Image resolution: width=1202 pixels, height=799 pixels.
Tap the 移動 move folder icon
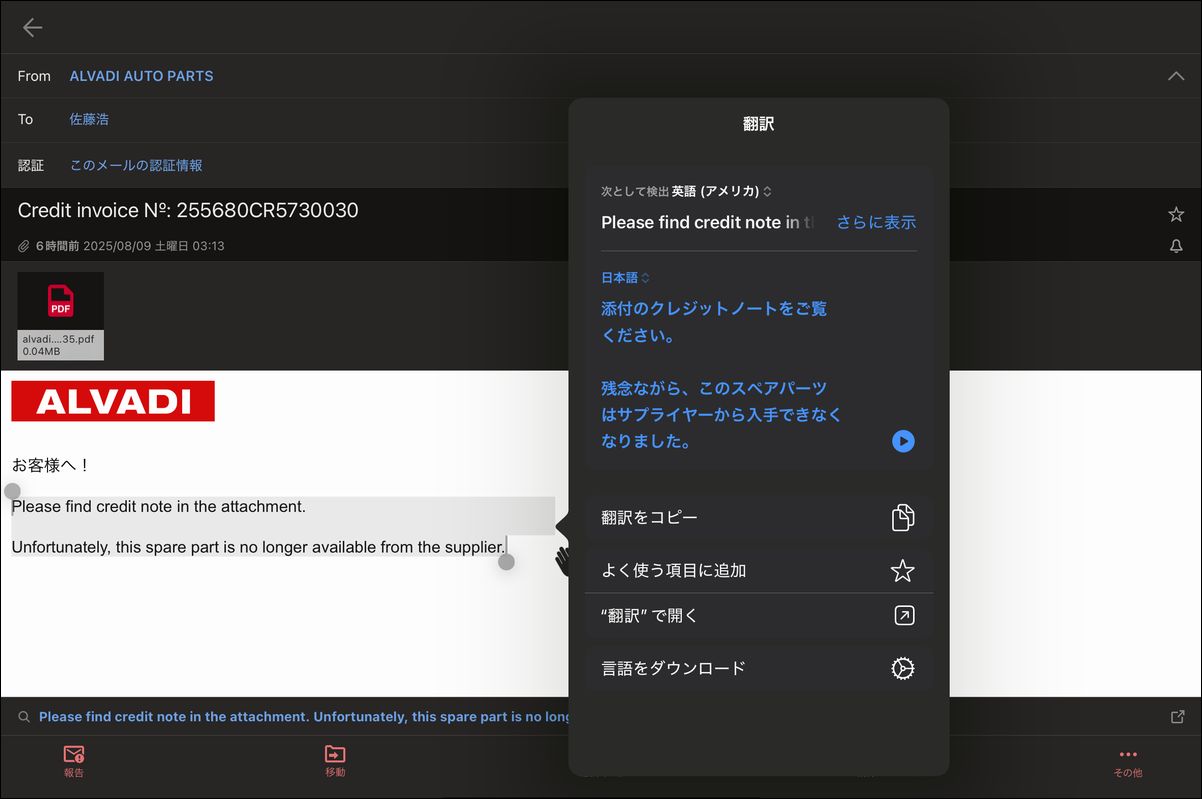coord(335,760)
